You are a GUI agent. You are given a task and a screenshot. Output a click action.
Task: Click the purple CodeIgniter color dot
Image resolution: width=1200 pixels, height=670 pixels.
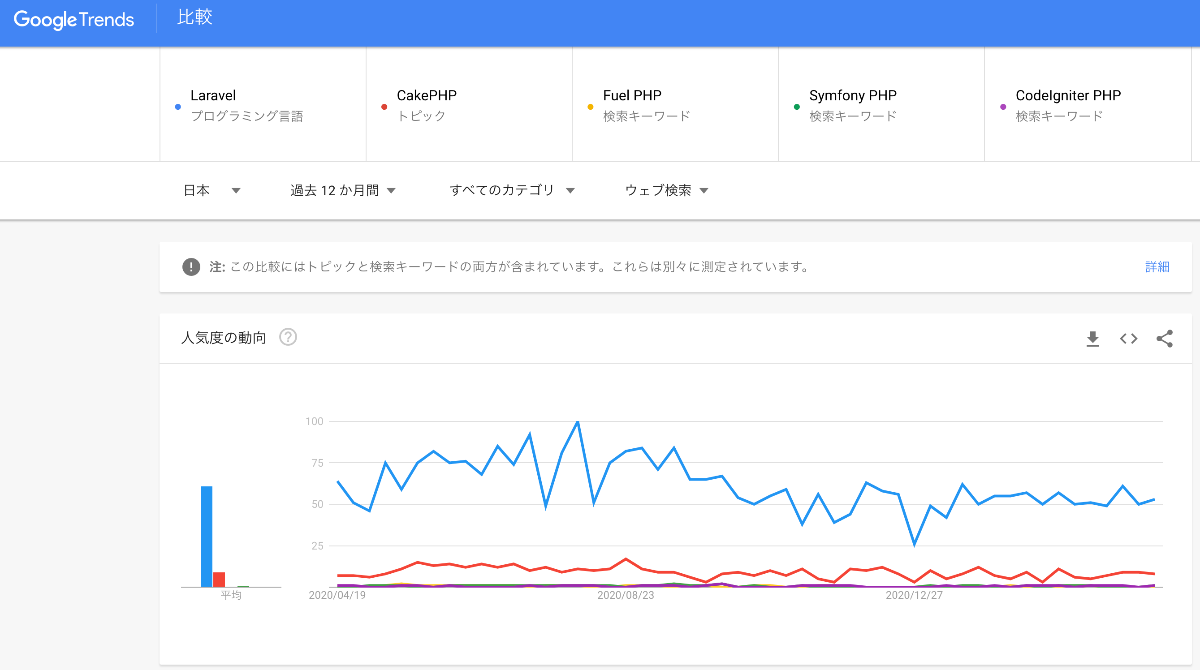[1003, 106]
